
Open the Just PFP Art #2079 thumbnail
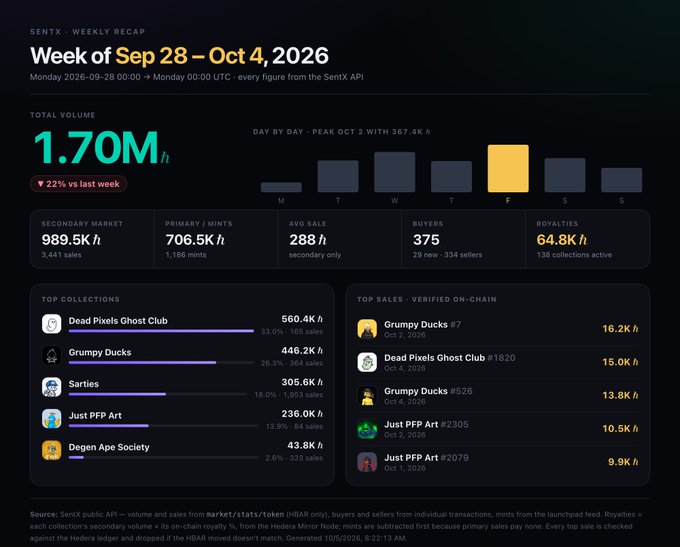(x=367, y=462)
